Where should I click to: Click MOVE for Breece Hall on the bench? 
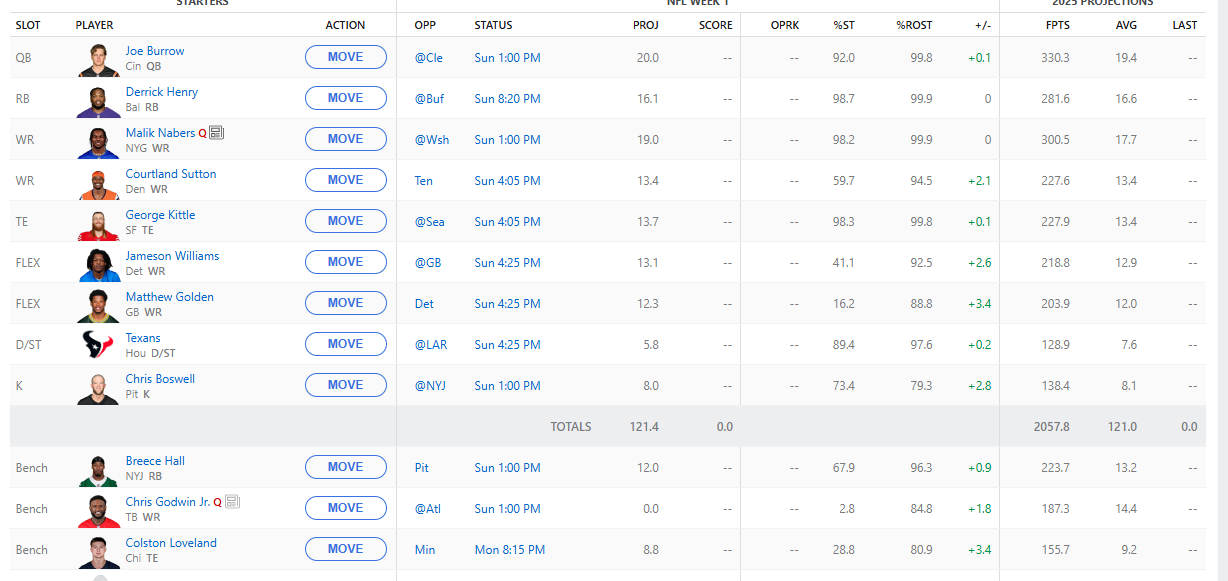tap(346, 467)
